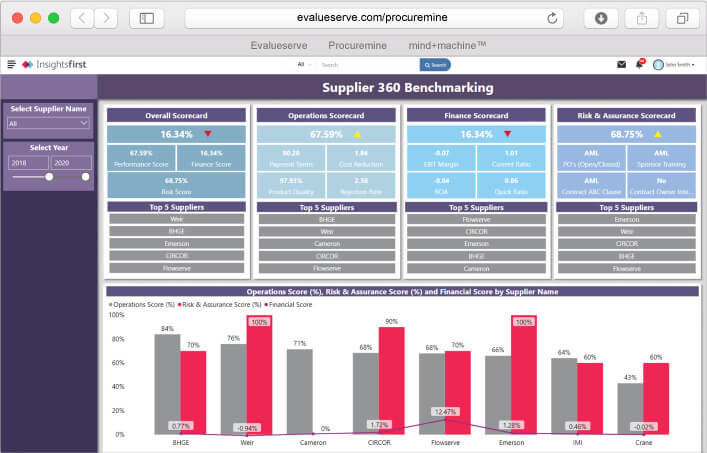The width and height of the screenshot is (707, 453).
Task: Go back with the browser back arrow
Action: click(x=82, y=18)
